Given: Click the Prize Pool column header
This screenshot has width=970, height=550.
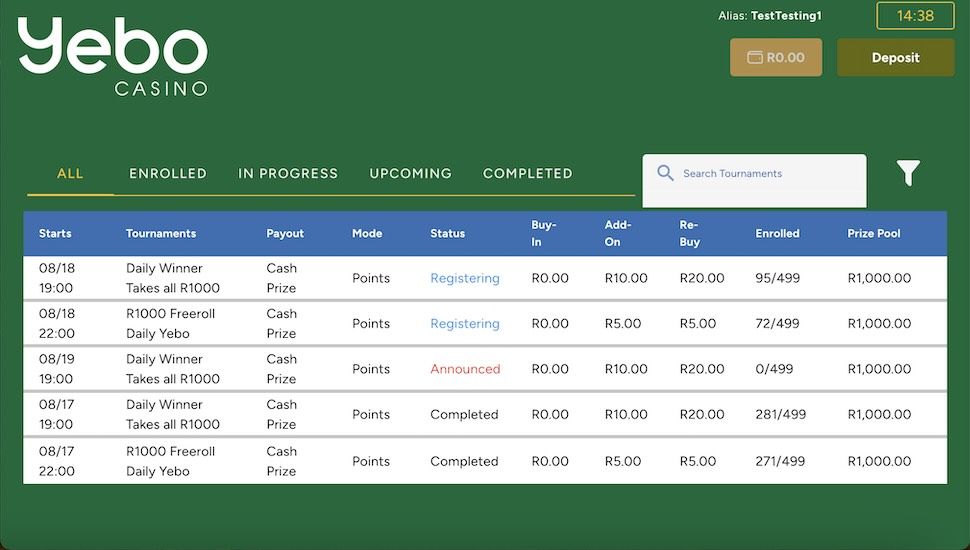Looking at the screenshot, I should point(873,233).
